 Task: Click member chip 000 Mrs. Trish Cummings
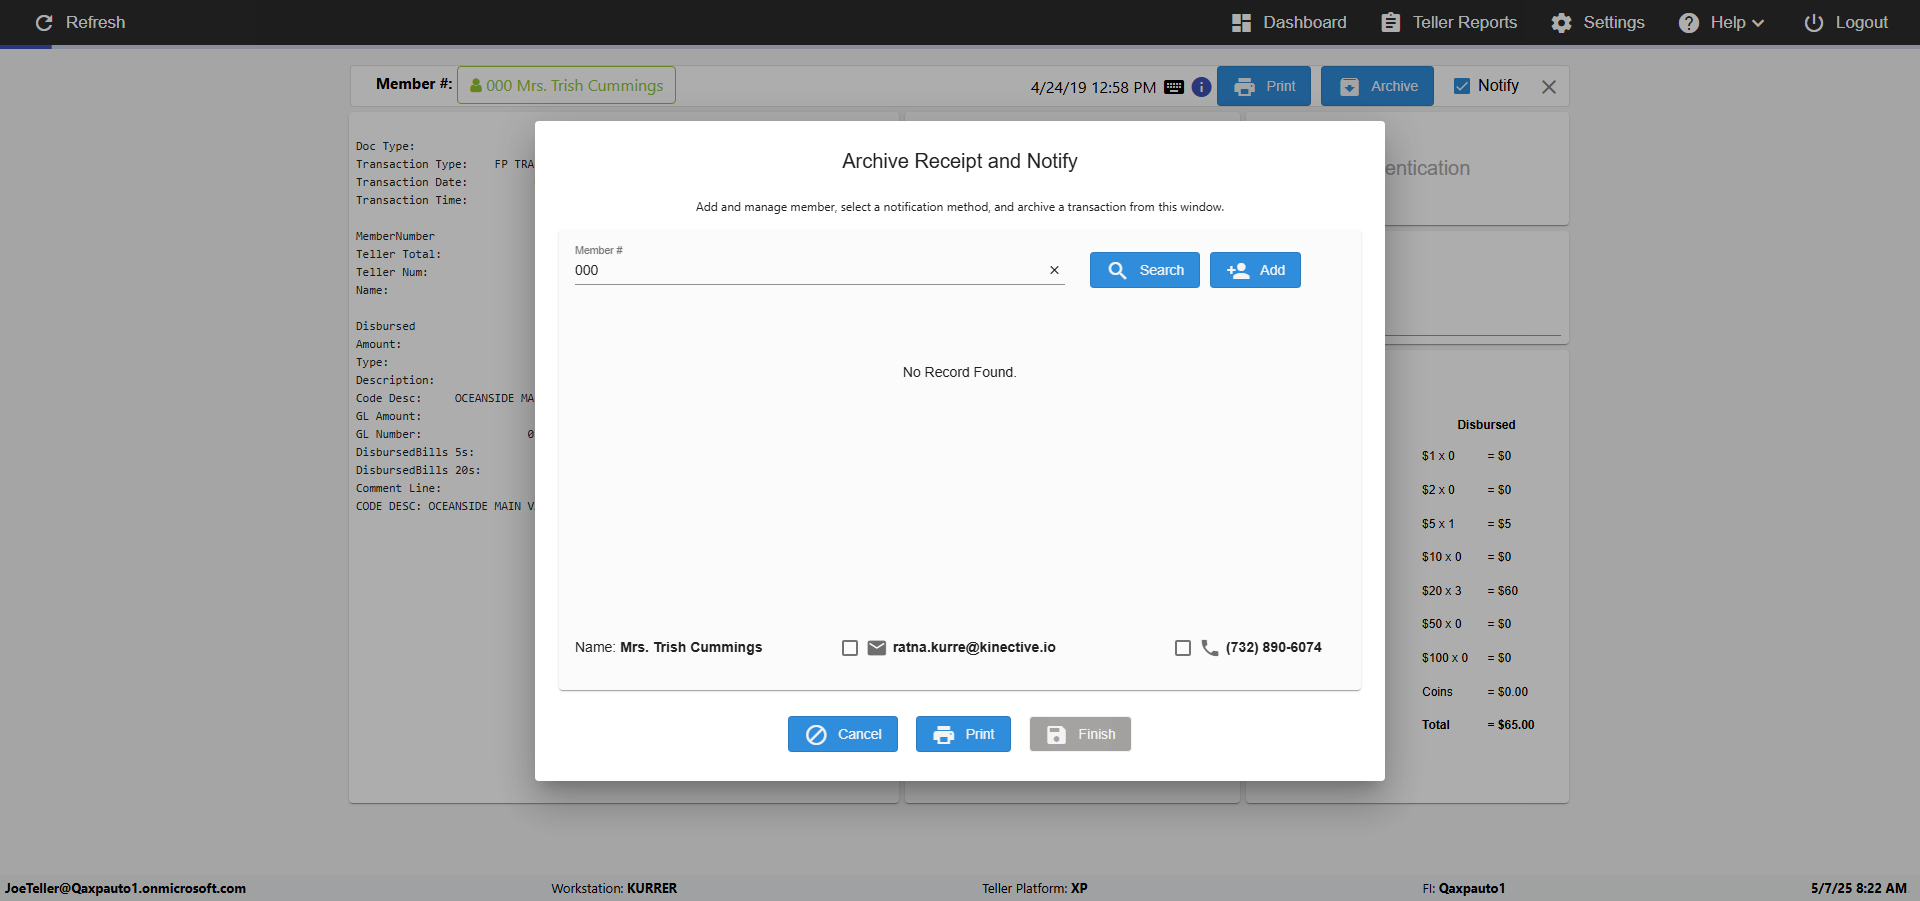pos(566,85)
